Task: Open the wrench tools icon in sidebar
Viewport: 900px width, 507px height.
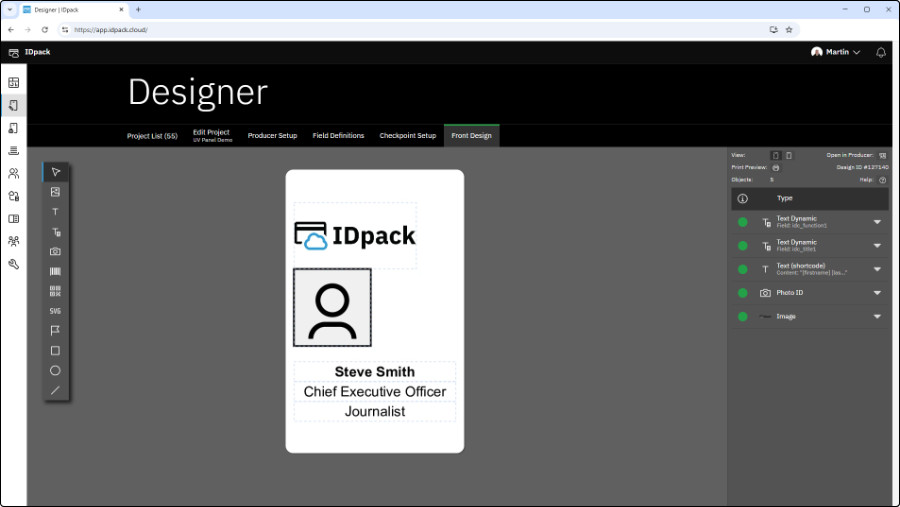Action: 14,264
